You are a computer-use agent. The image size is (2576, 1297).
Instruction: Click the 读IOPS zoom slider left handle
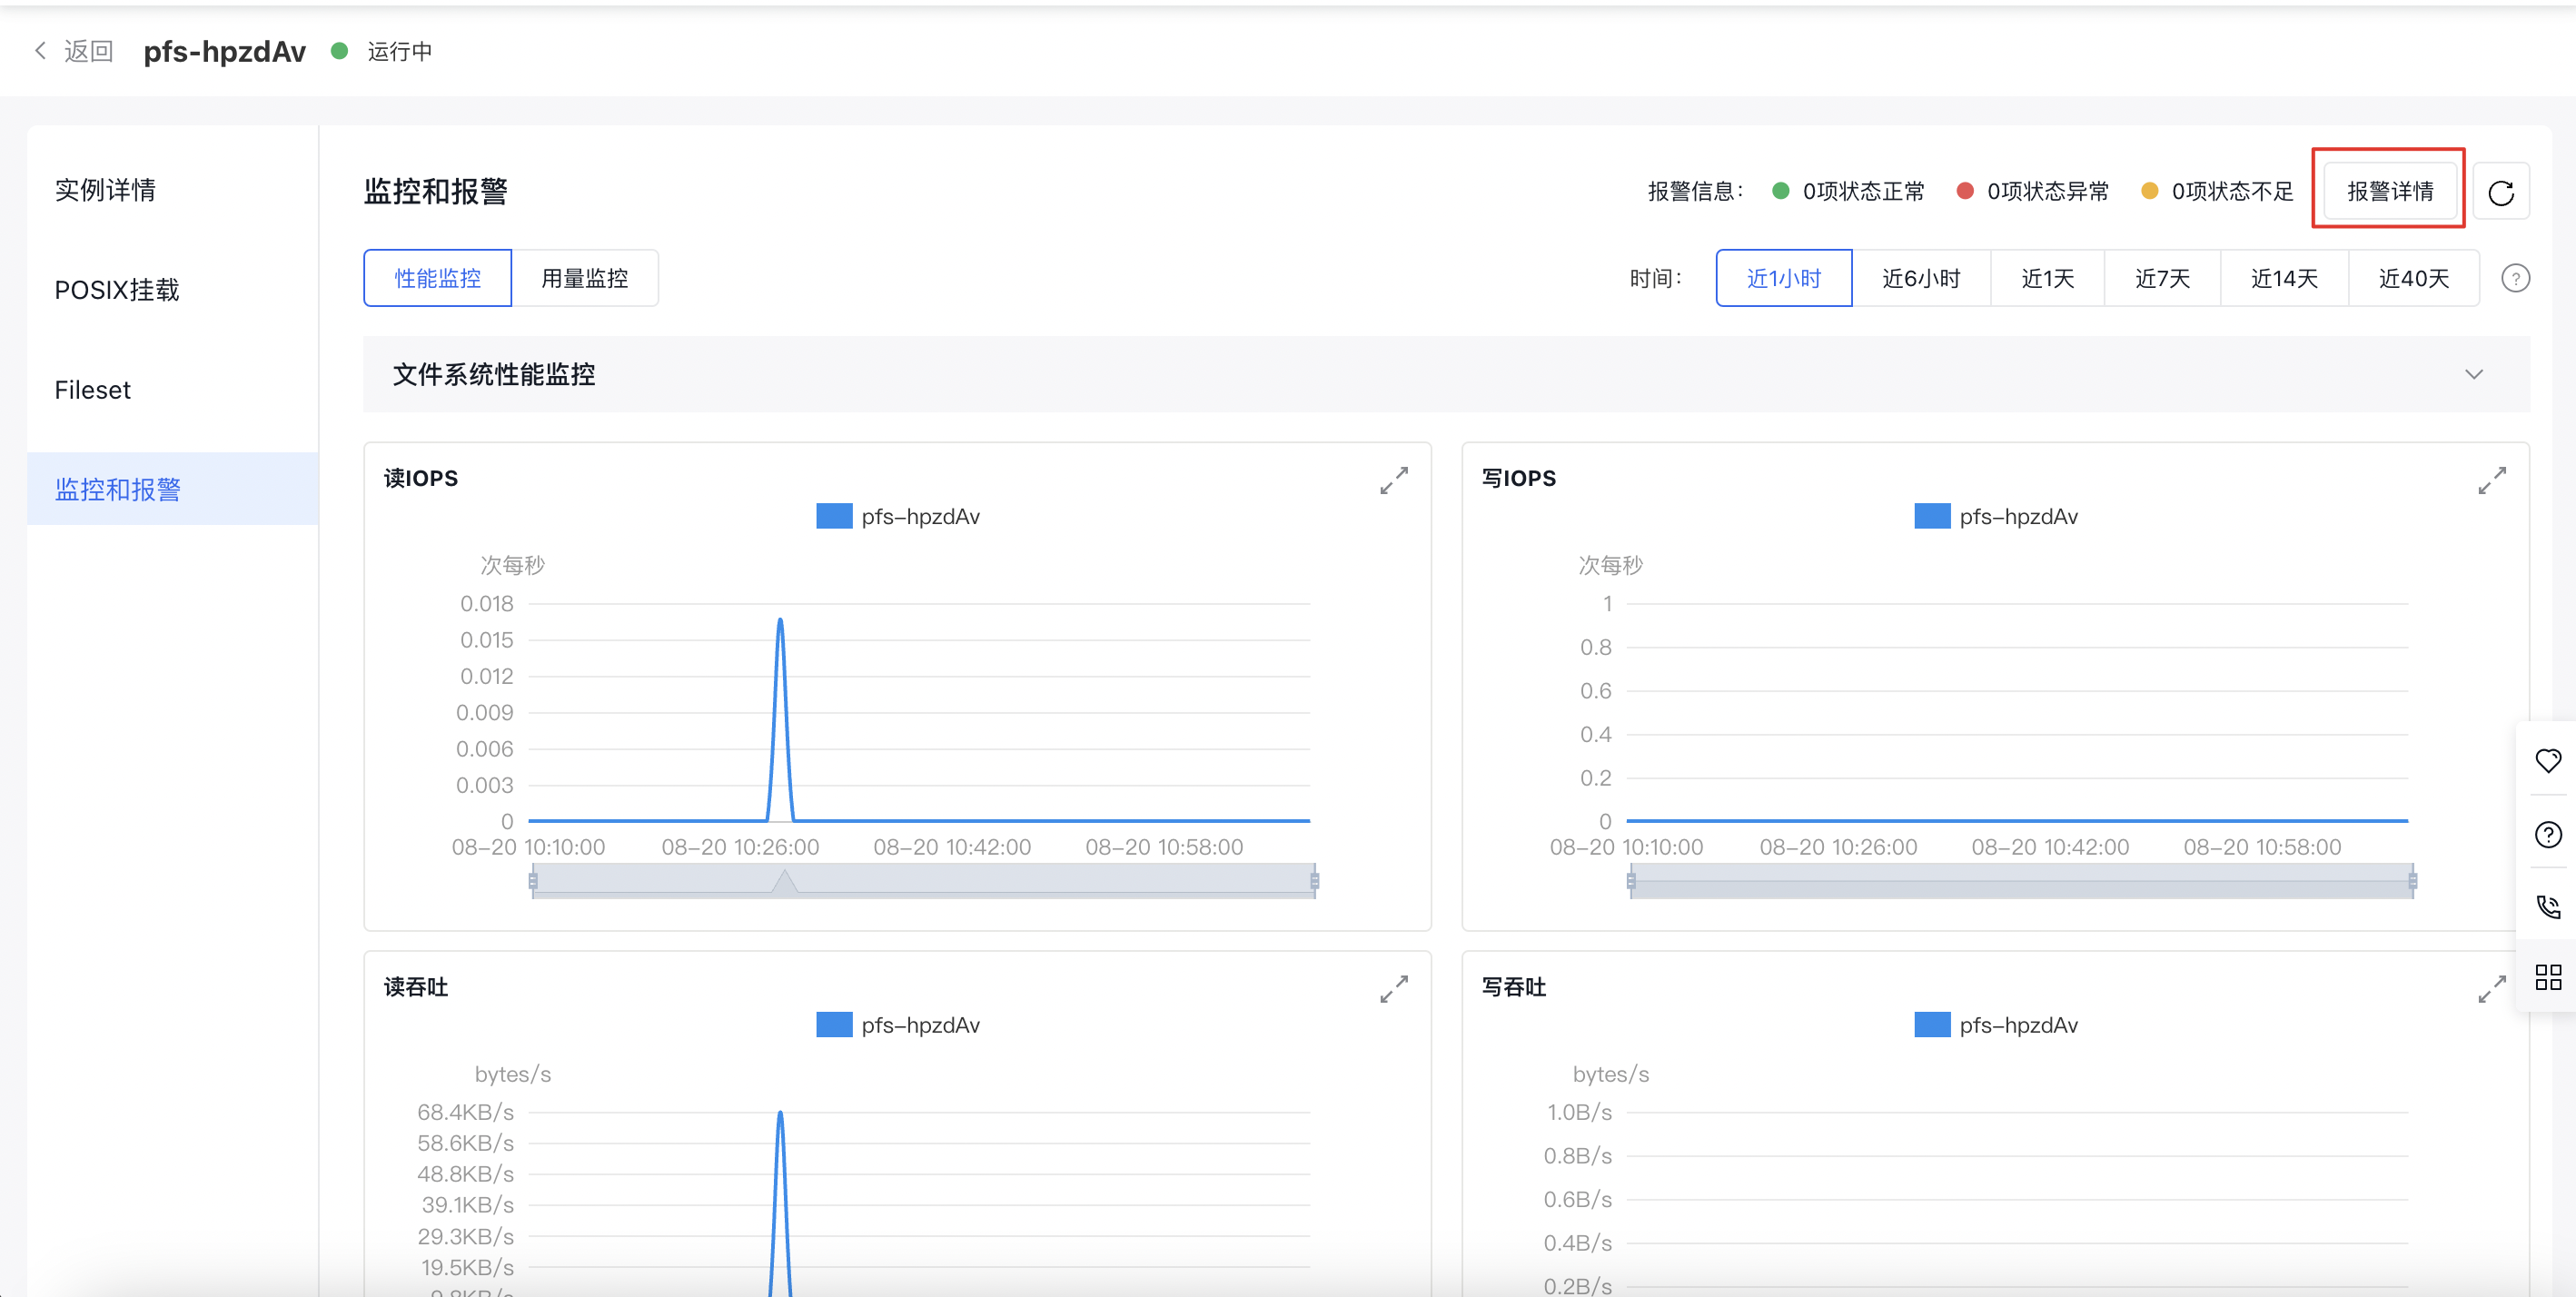pos(533,881)
